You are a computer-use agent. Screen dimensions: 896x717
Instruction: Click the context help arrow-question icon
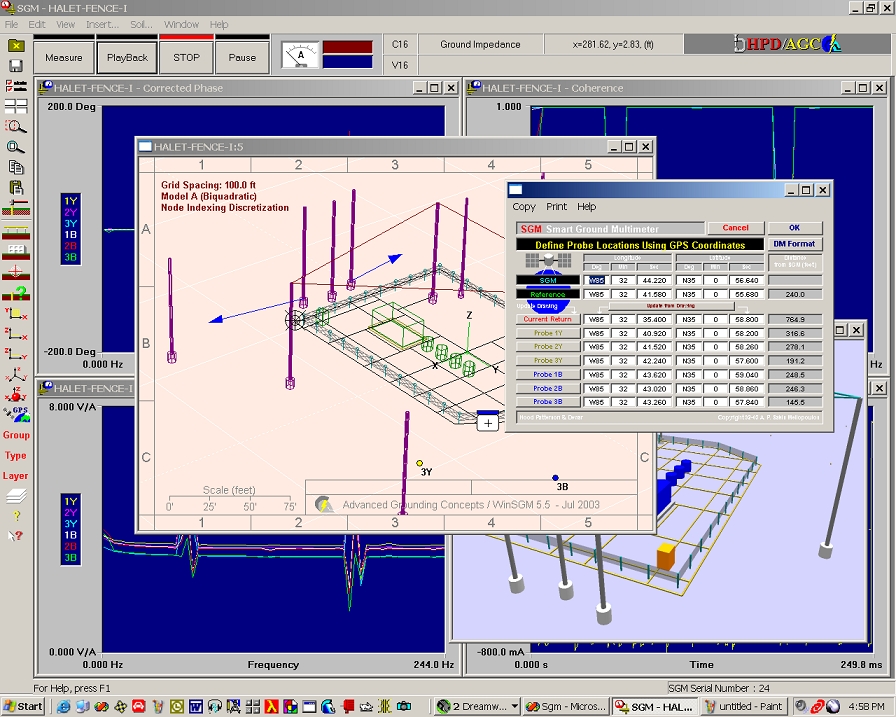pos(16,536)
